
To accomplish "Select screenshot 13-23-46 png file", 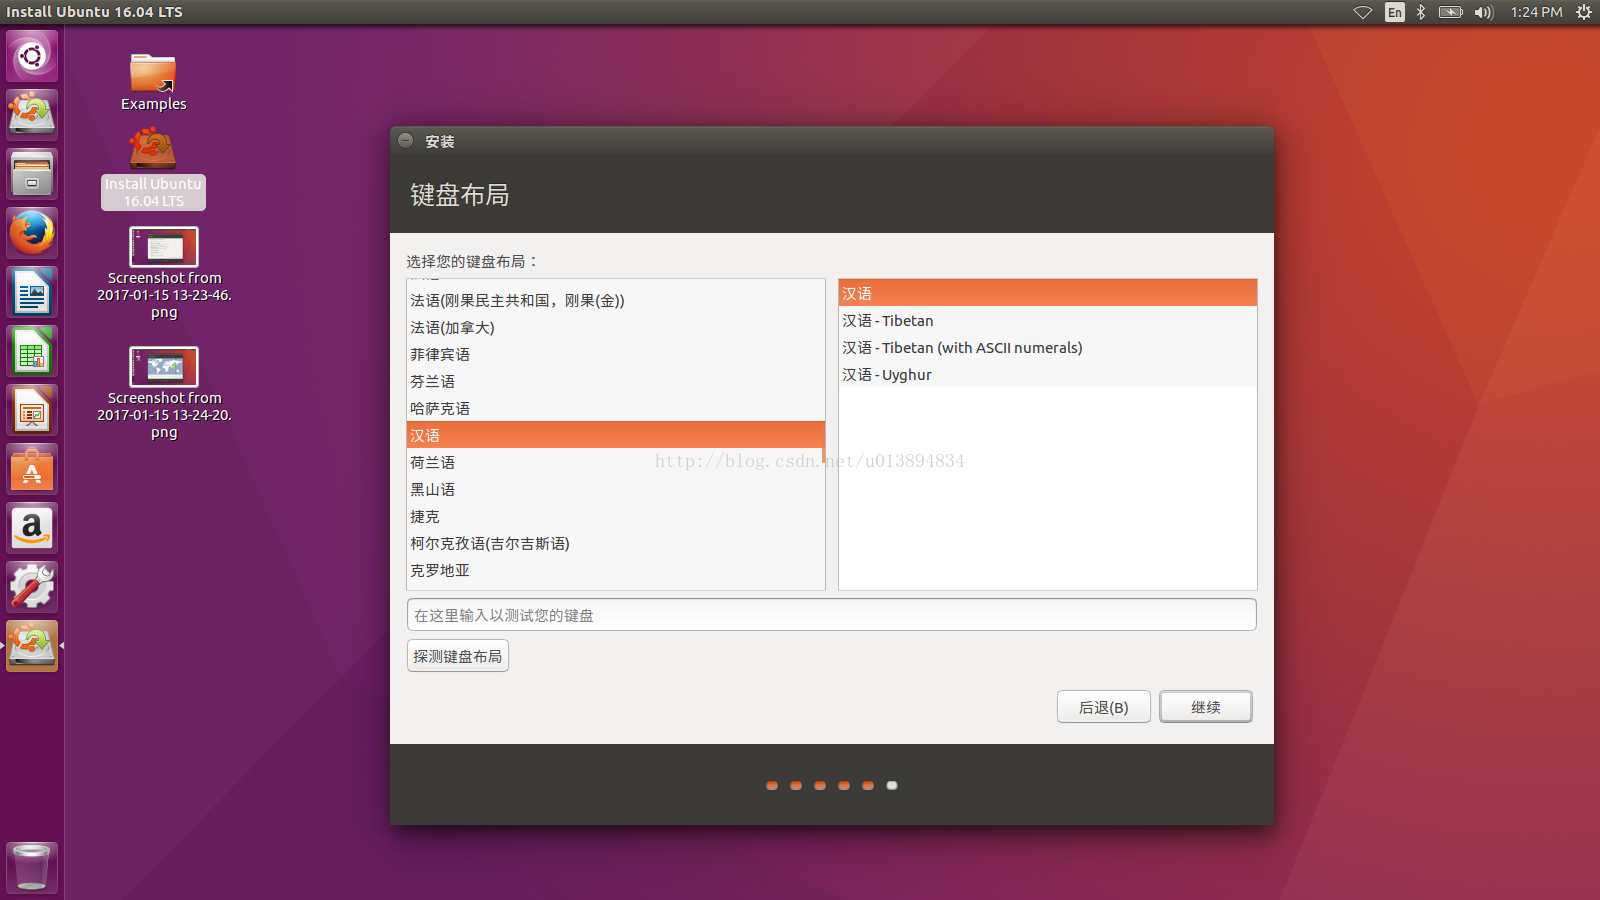I will [164, 273].
